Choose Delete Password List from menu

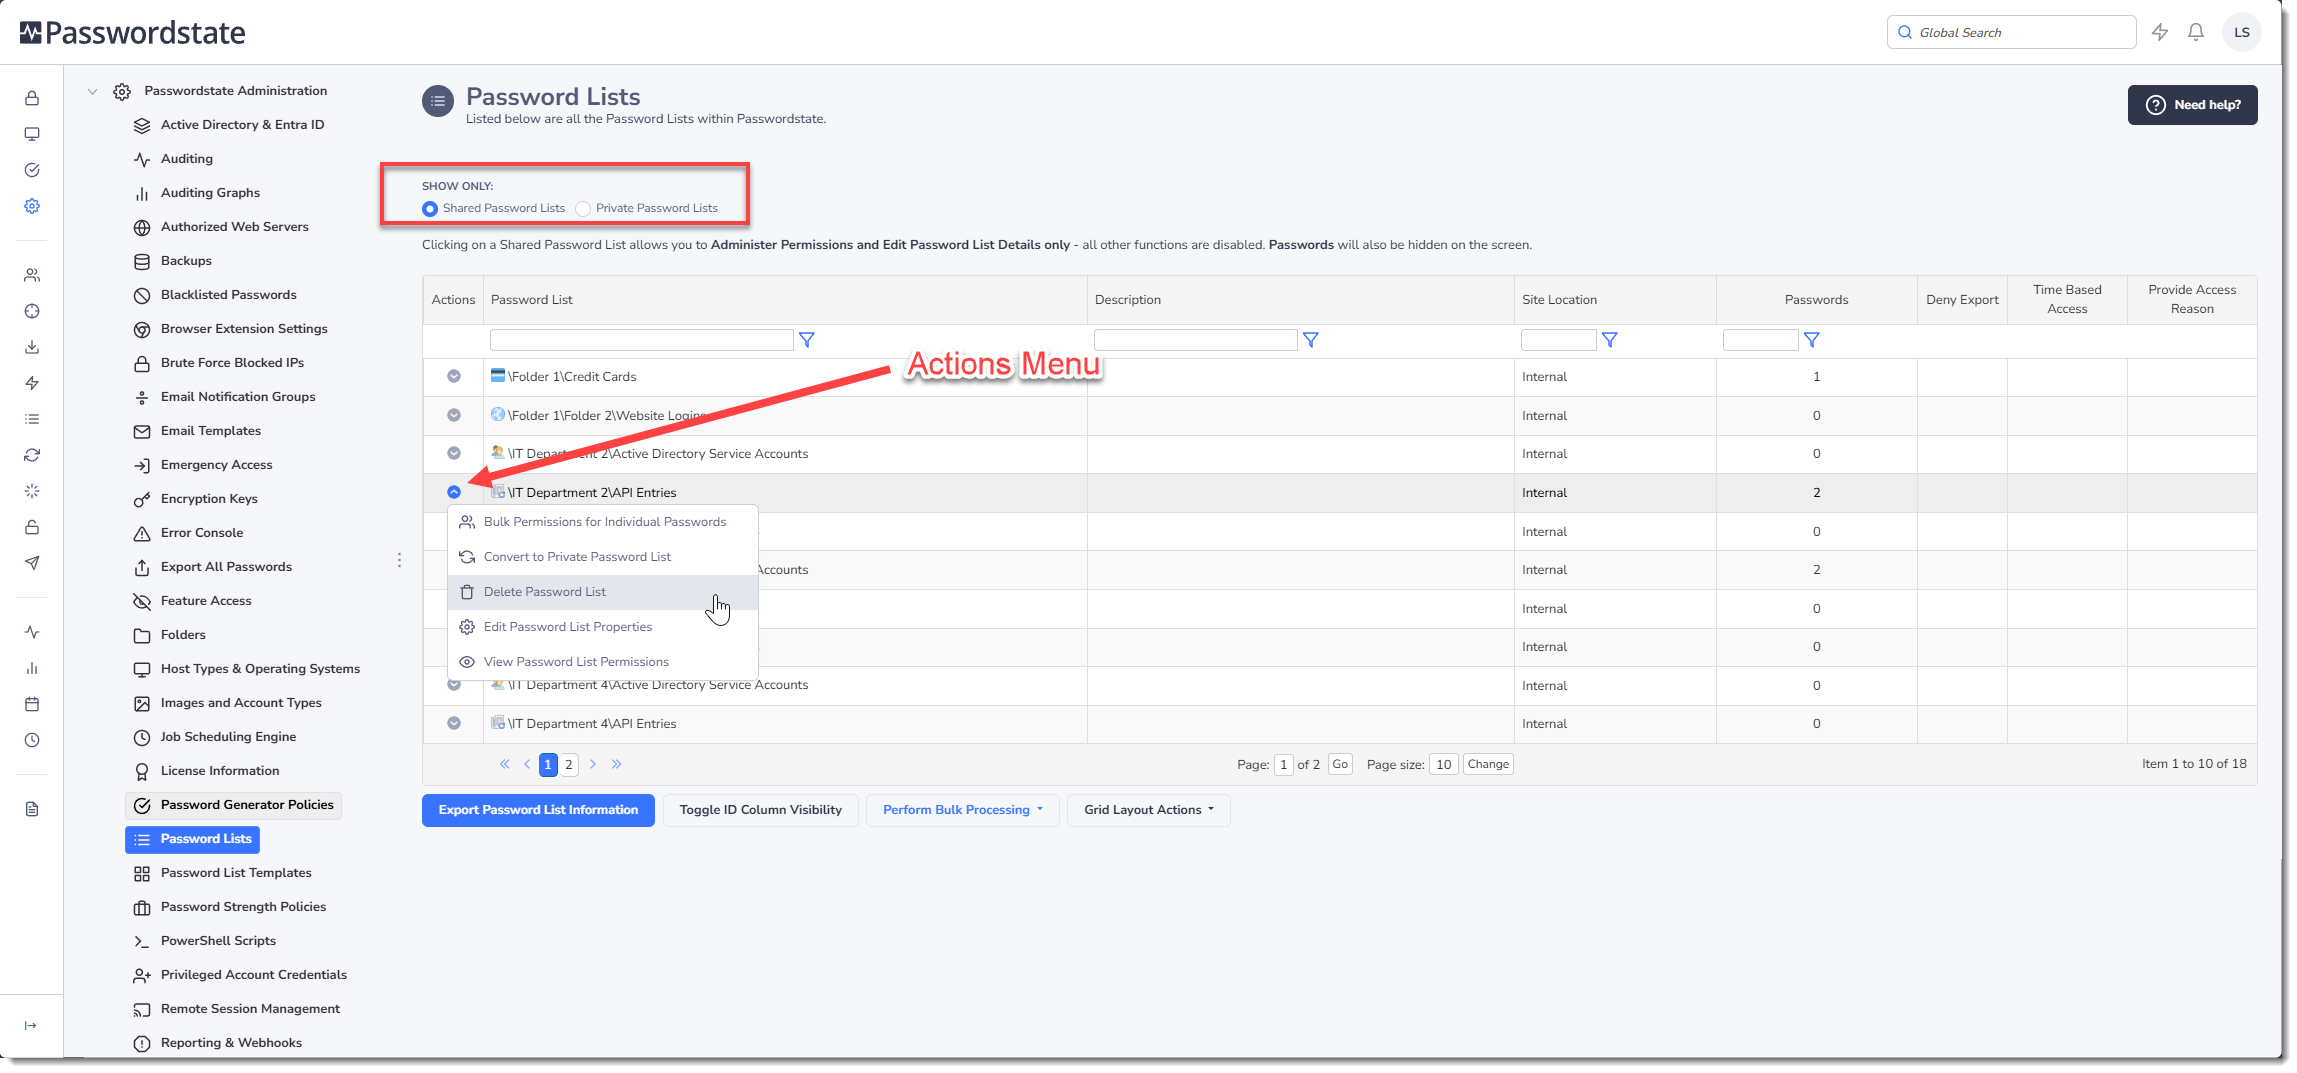603,592
